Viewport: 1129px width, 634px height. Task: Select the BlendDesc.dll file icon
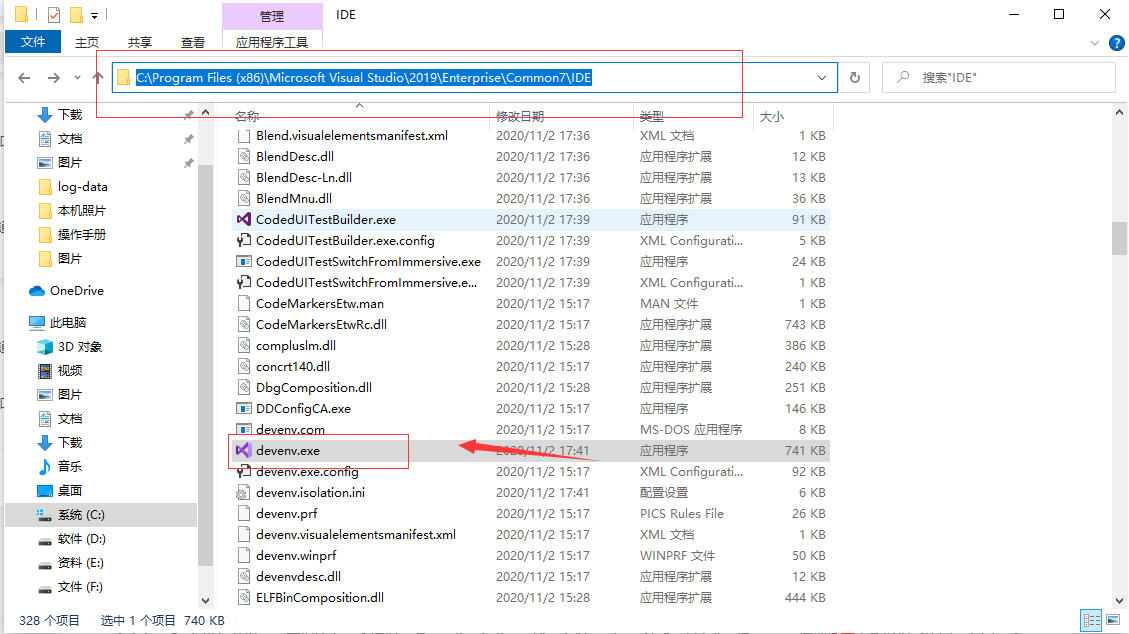coord(243,156)
